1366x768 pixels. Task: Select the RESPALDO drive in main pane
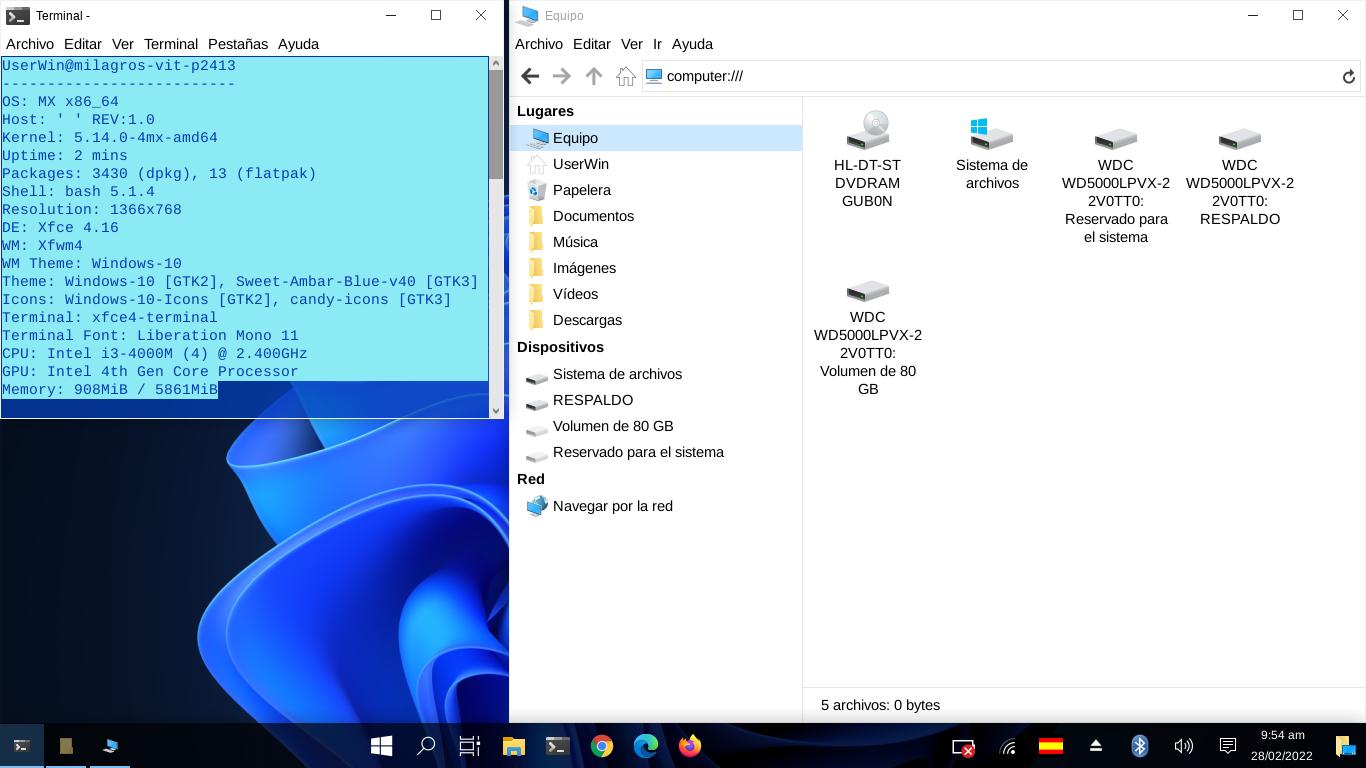[x=1239, y=139]
